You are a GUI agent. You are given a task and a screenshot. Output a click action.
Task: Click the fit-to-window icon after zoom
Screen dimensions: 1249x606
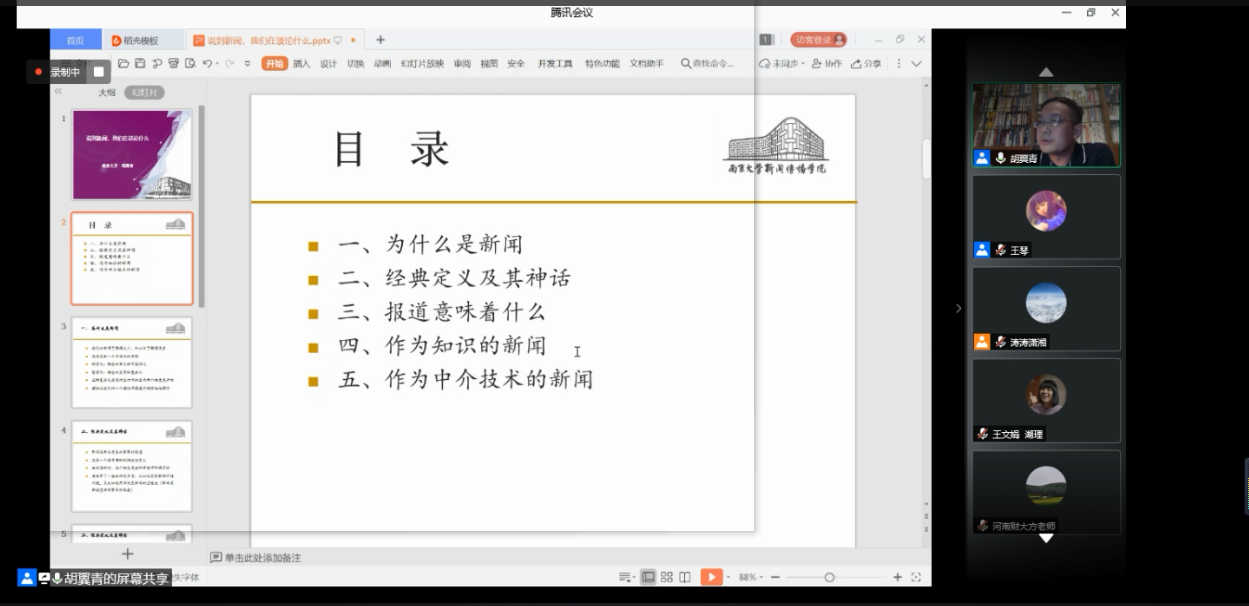coord(915,577)
